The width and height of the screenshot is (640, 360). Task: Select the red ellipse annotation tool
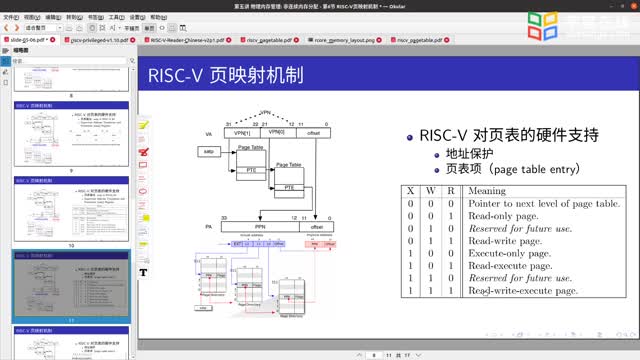(143, 191)
